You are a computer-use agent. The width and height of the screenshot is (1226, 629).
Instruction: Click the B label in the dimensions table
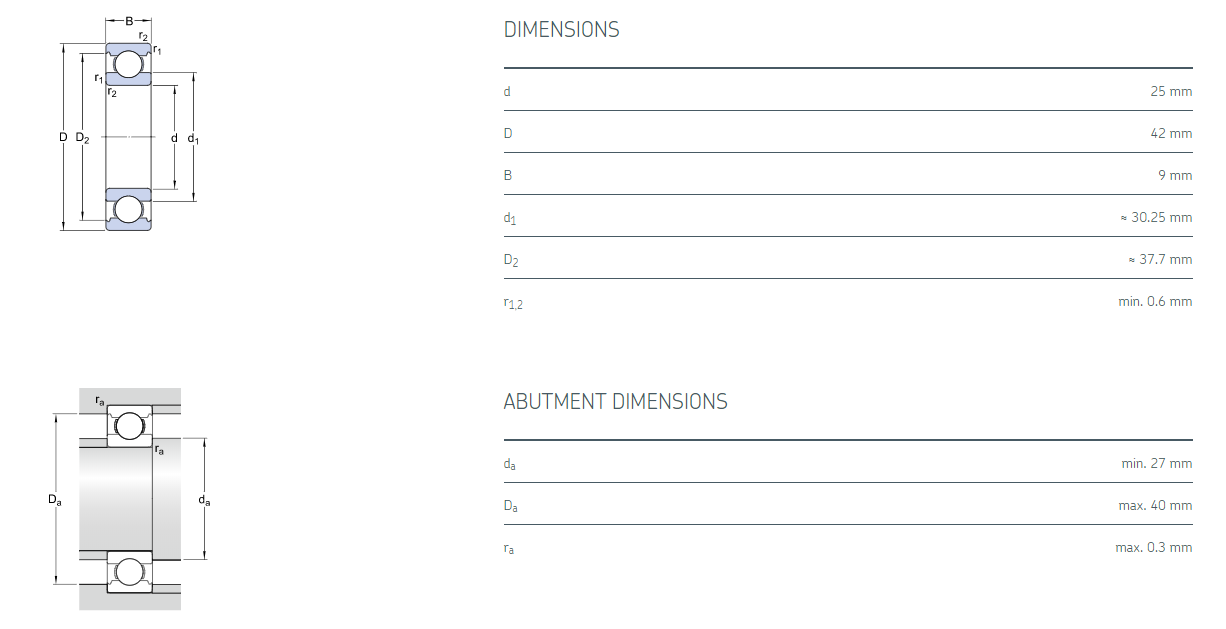(x=508, y=175)
